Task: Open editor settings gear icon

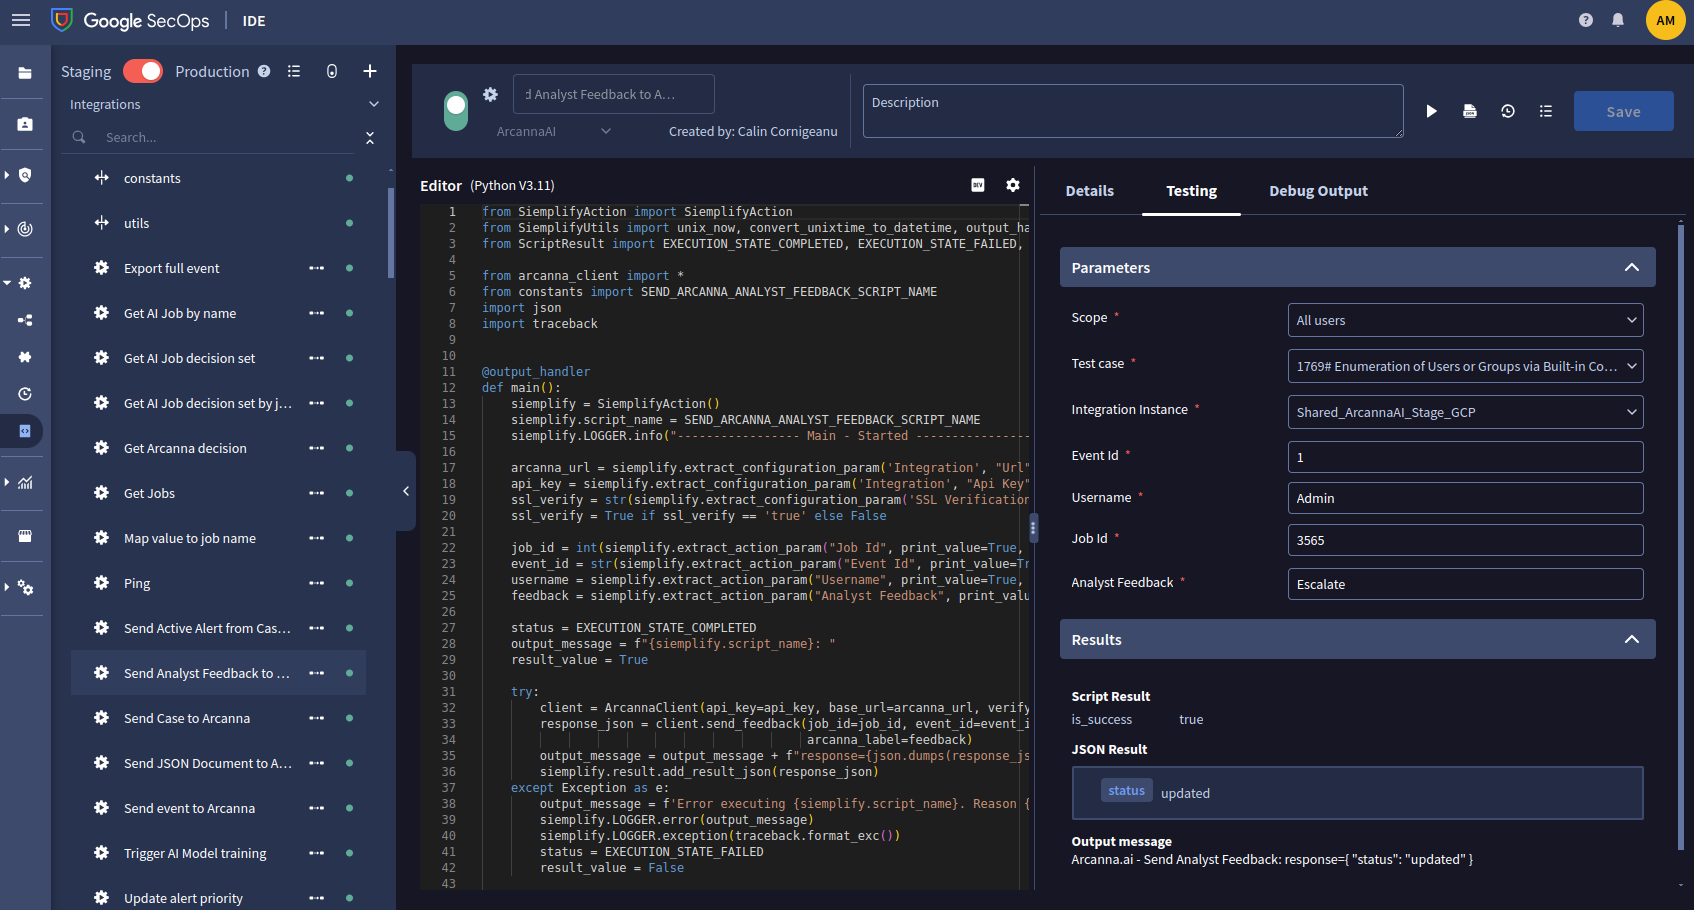Action: [x=1013, y=185]
